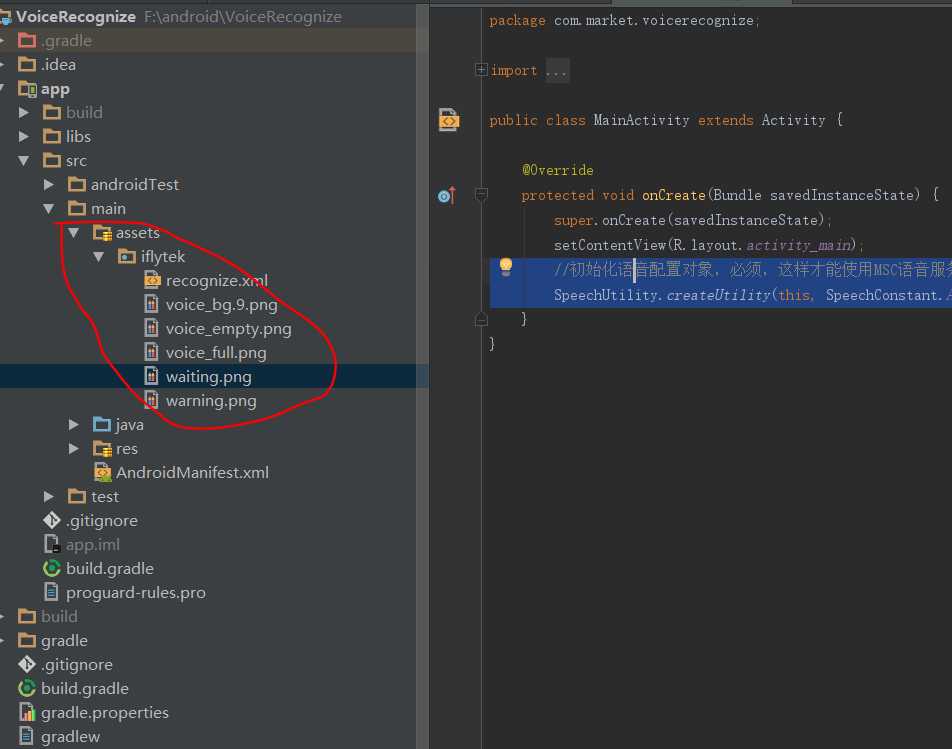952x749 pixels.
Task: Expand the app build folder
Action: (x=24, y=112)
